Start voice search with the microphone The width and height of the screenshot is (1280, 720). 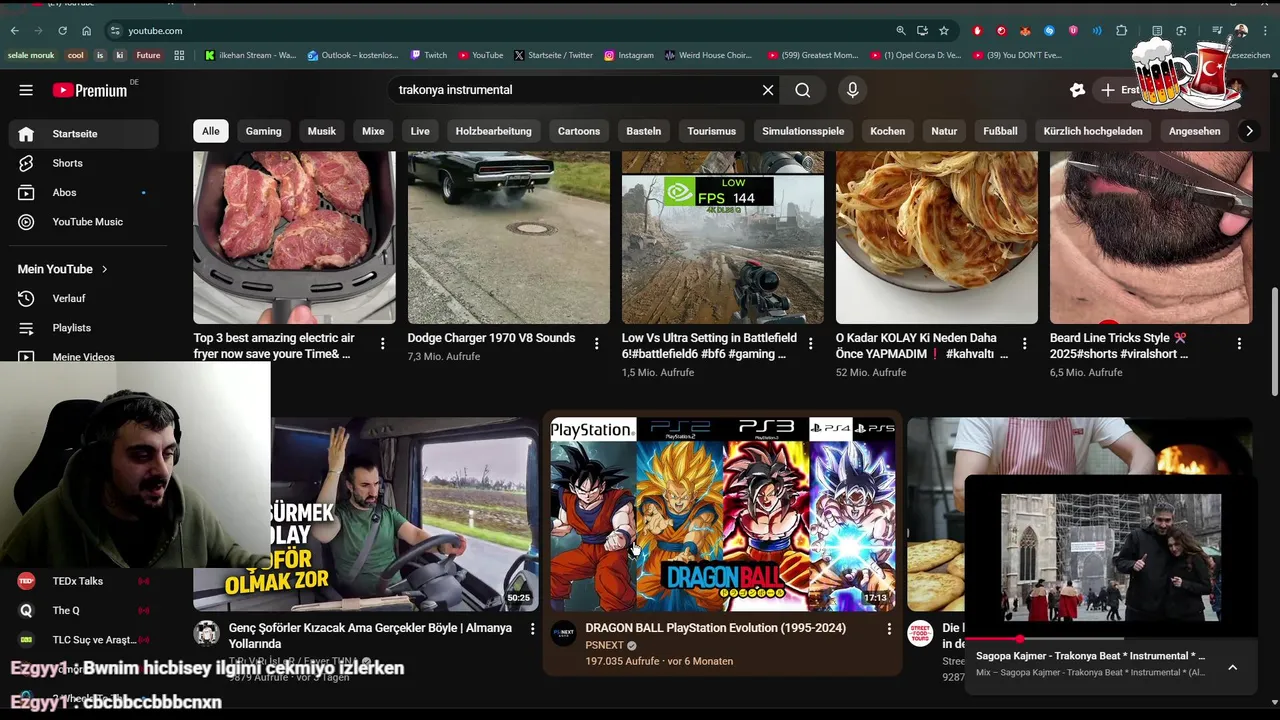852,90
